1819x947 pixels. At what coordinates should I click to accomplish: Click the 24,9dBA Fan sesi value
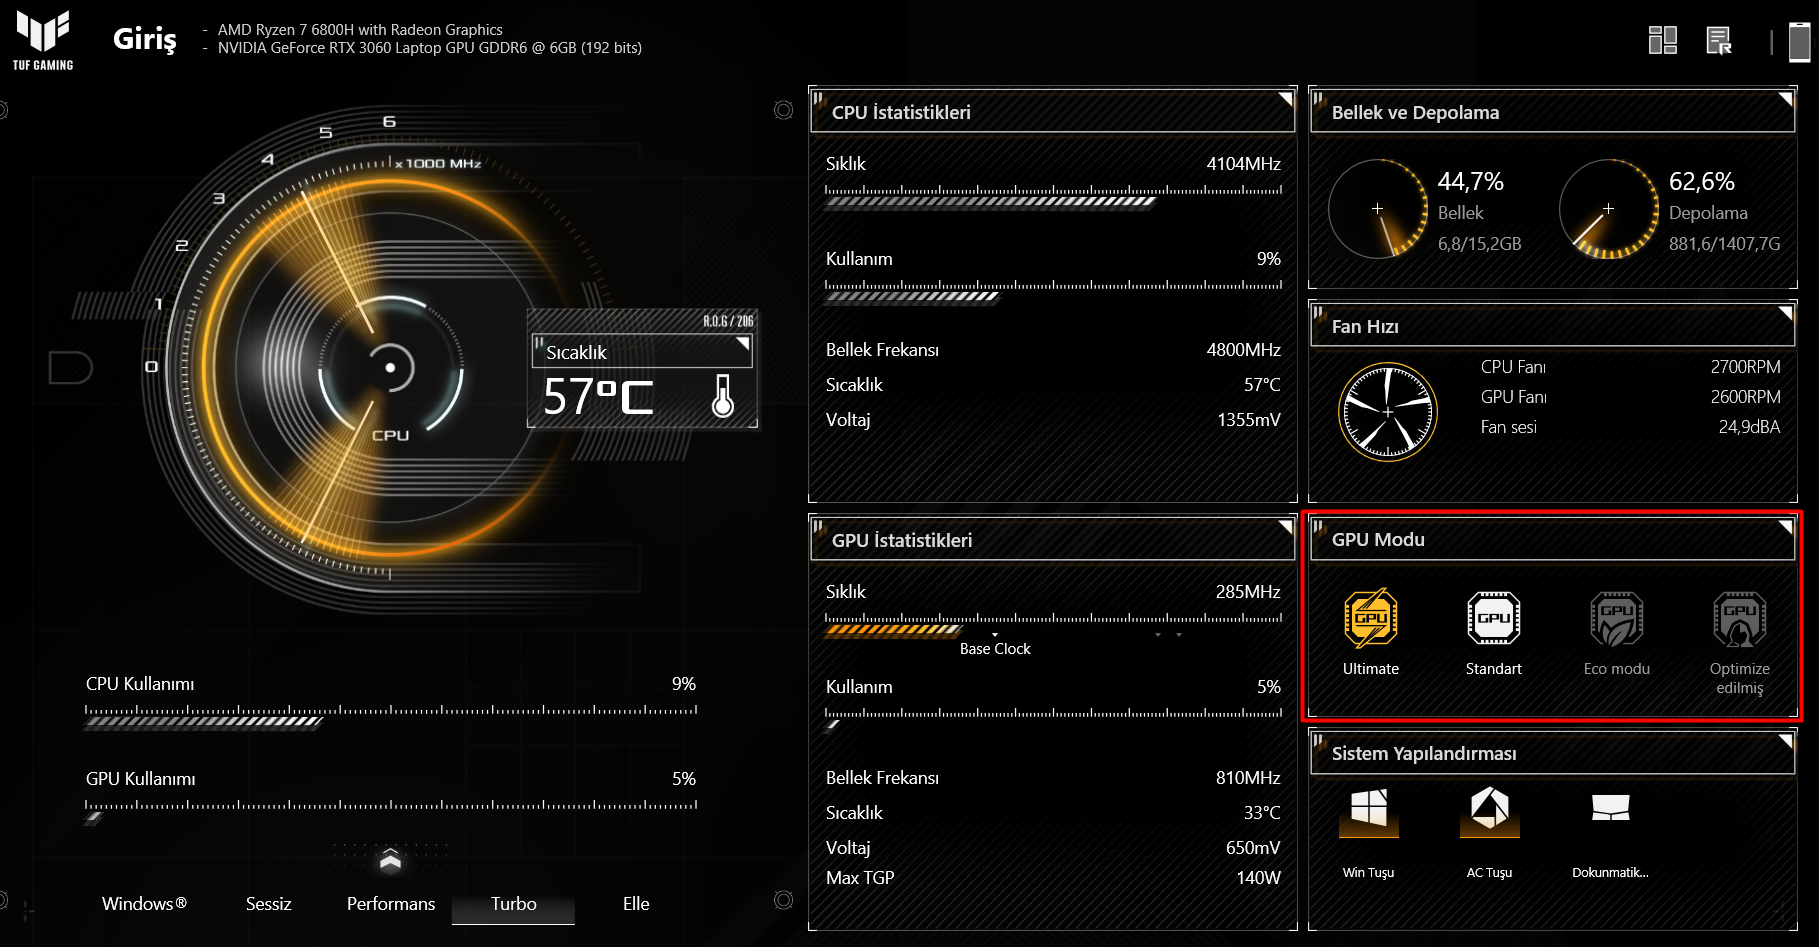(x=1749, y=427)
